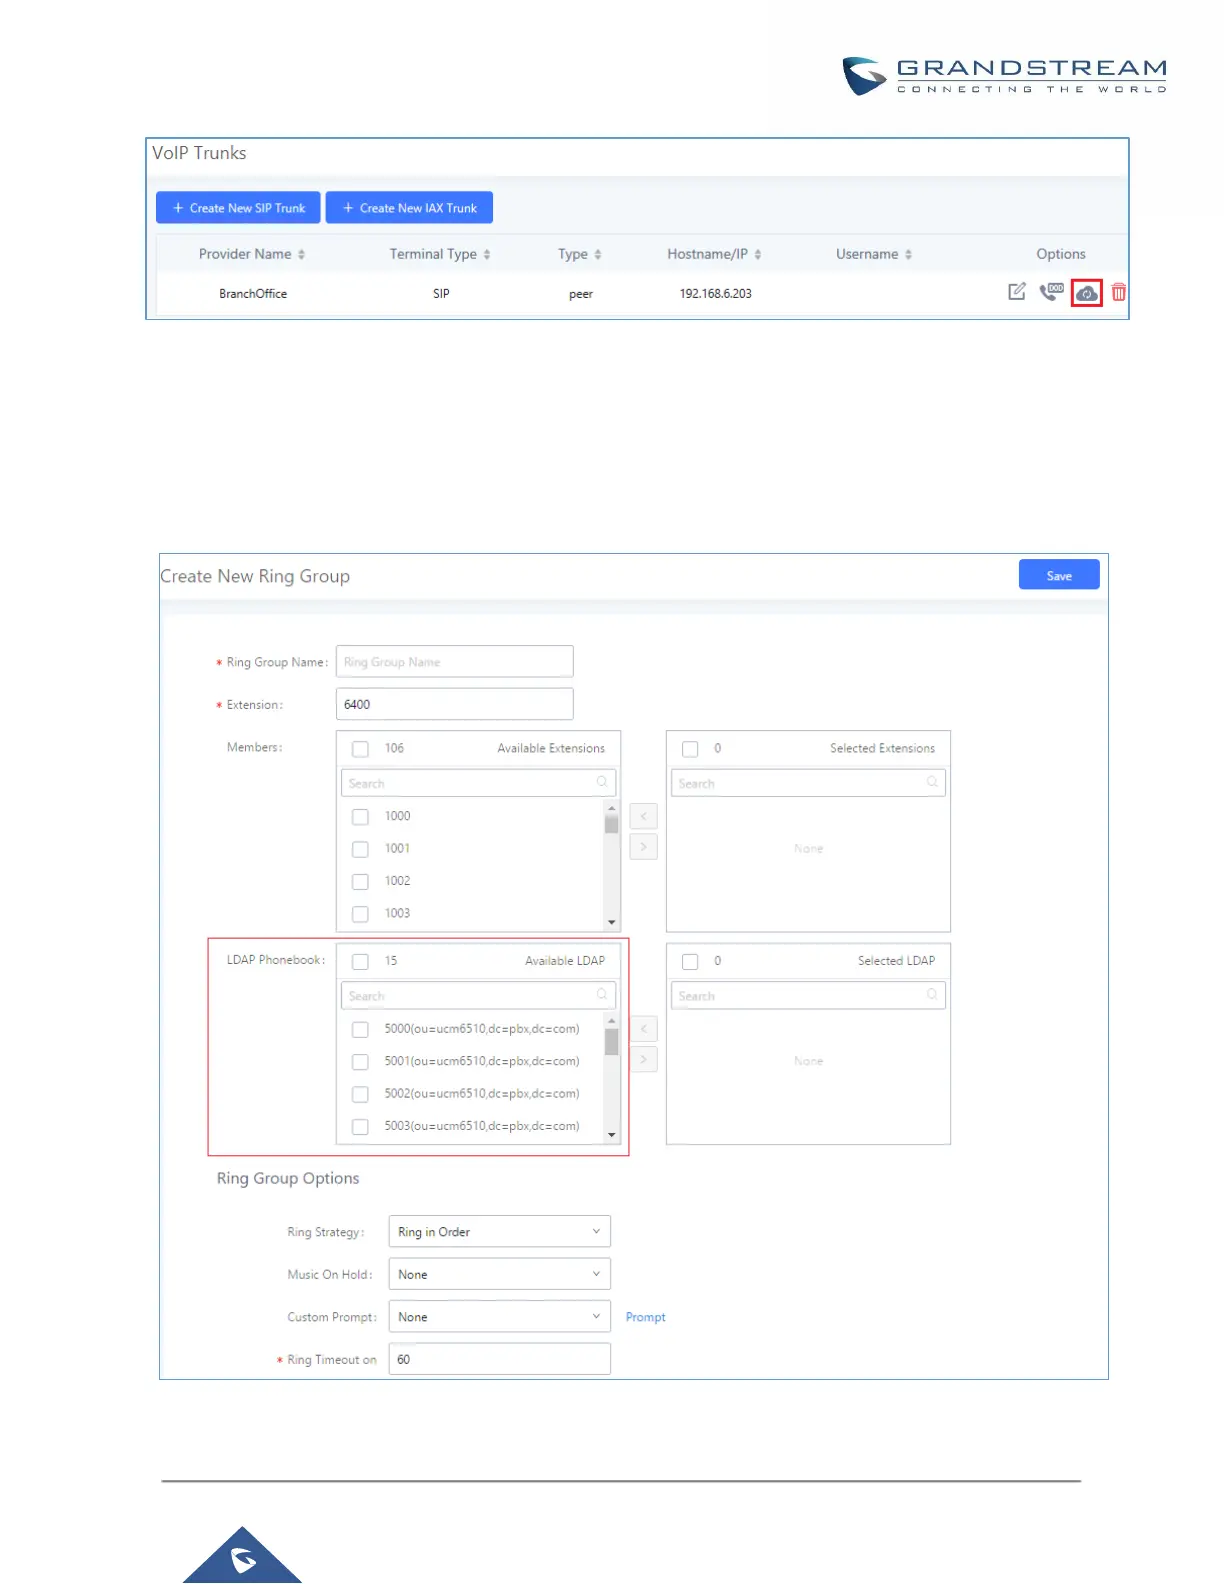Click the Ring Group Name input field
This screenshot has height=1584, width=1224.
pyautogui.click(x=455, y=661)
